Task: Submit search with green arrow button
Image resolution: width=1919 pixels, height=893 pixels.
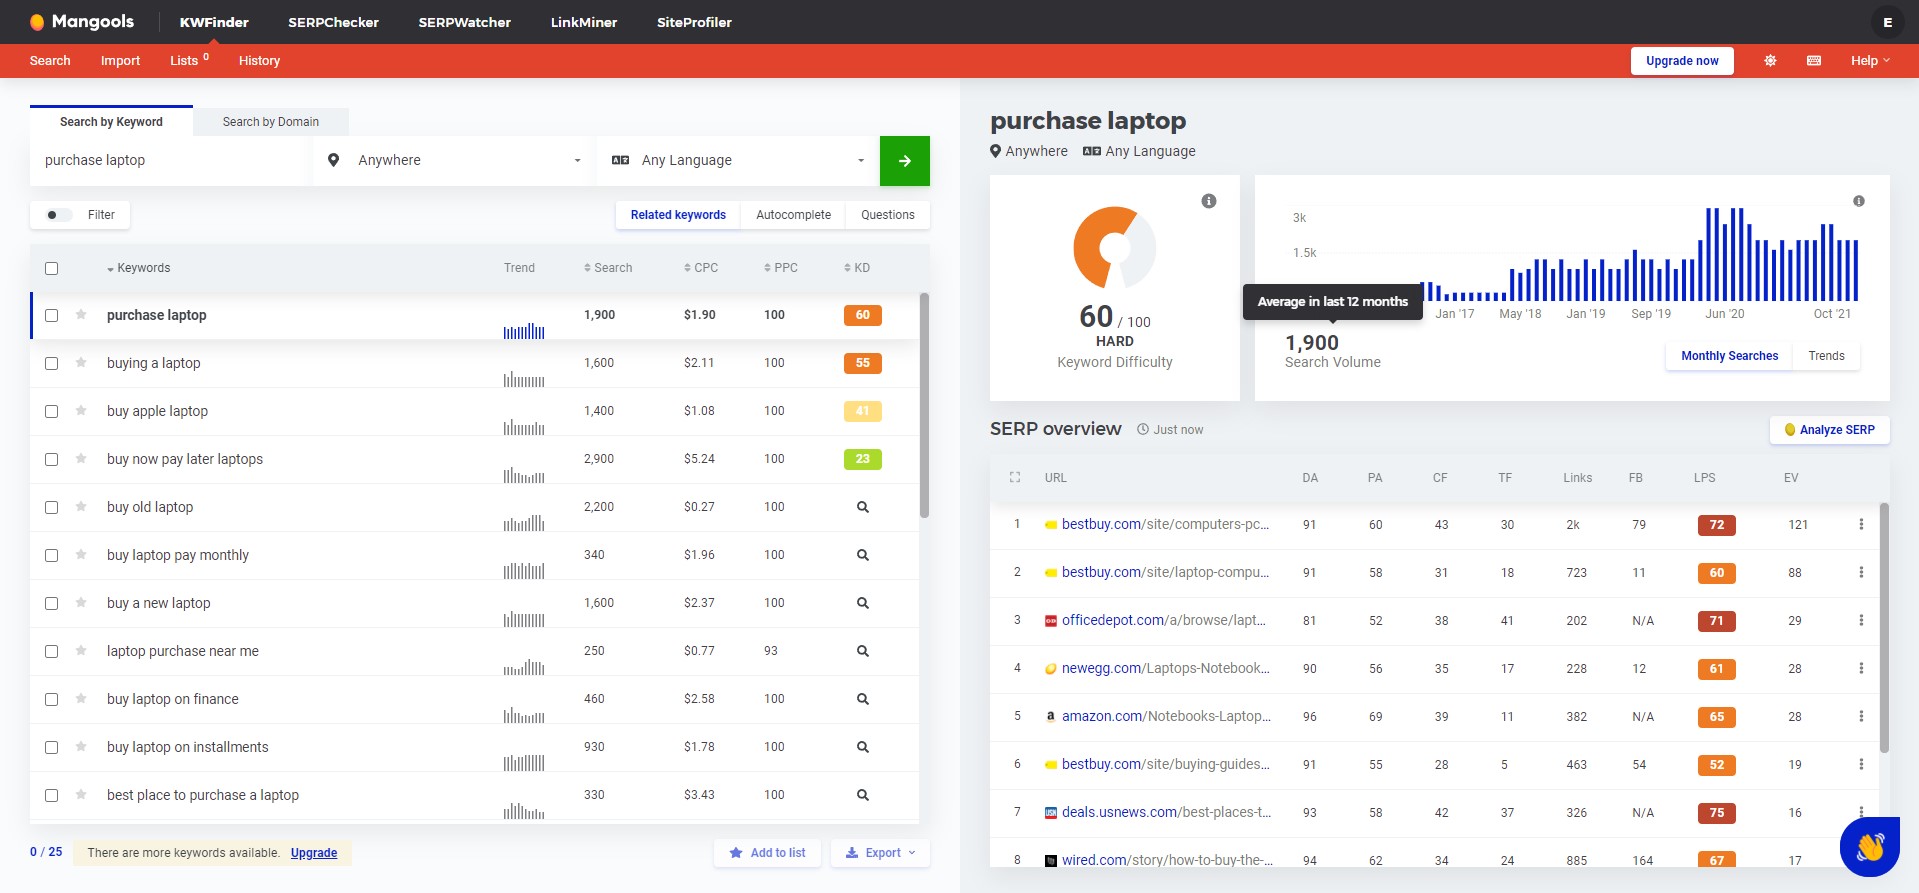Action: 905,161
